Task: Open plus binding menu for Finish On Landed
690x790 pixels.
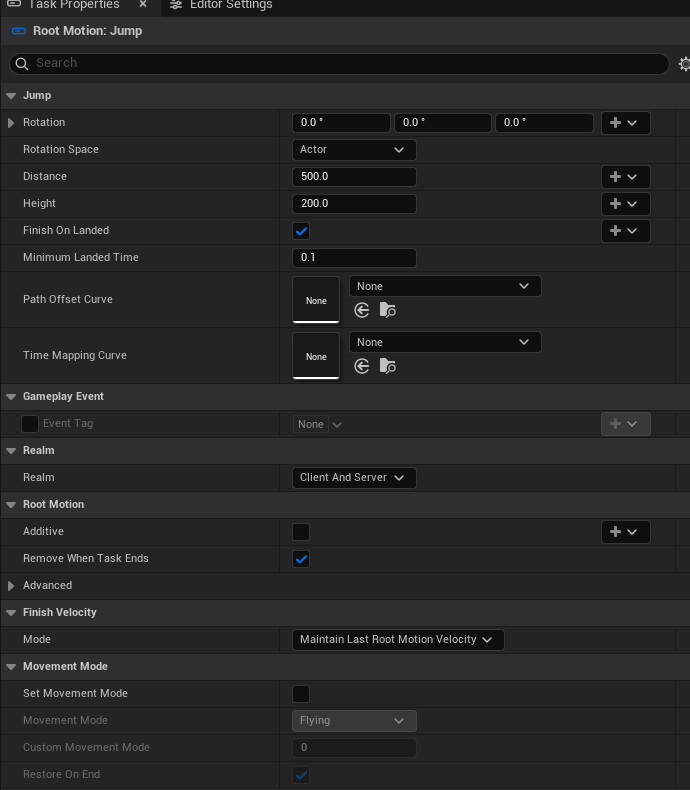Action: [626, 231]
